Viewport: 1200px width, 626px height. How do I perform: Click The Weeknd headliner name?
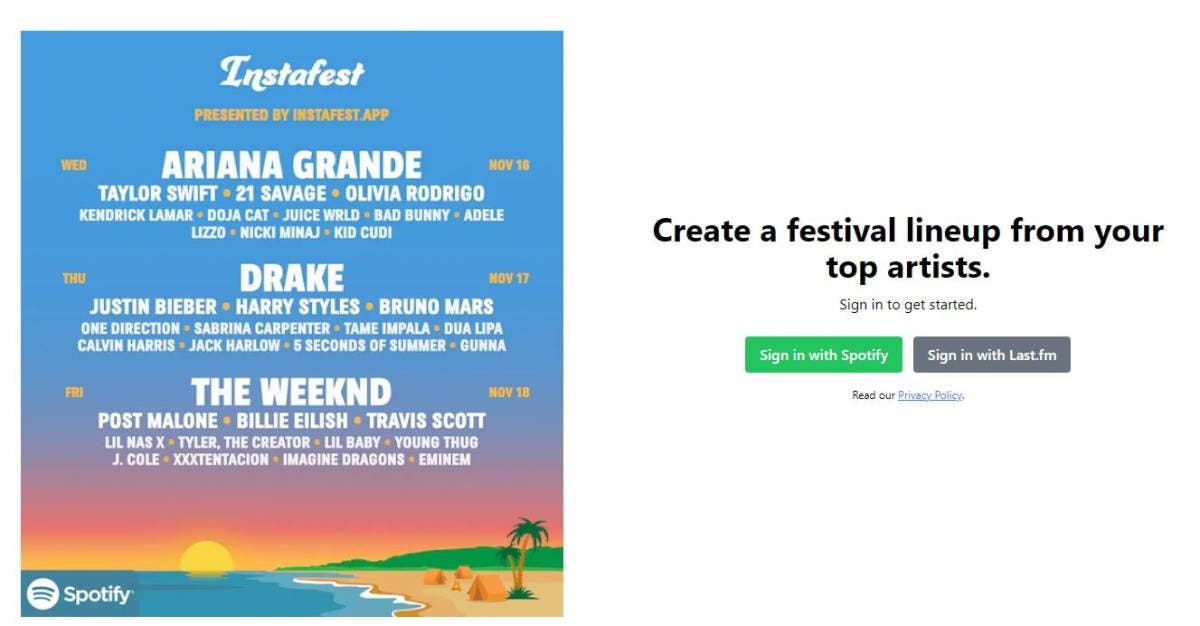291,391
